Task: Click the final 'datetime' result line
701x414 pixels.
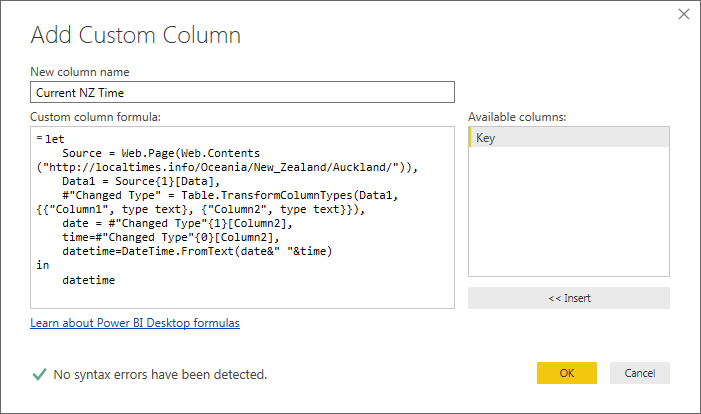Action: (88, 281)
